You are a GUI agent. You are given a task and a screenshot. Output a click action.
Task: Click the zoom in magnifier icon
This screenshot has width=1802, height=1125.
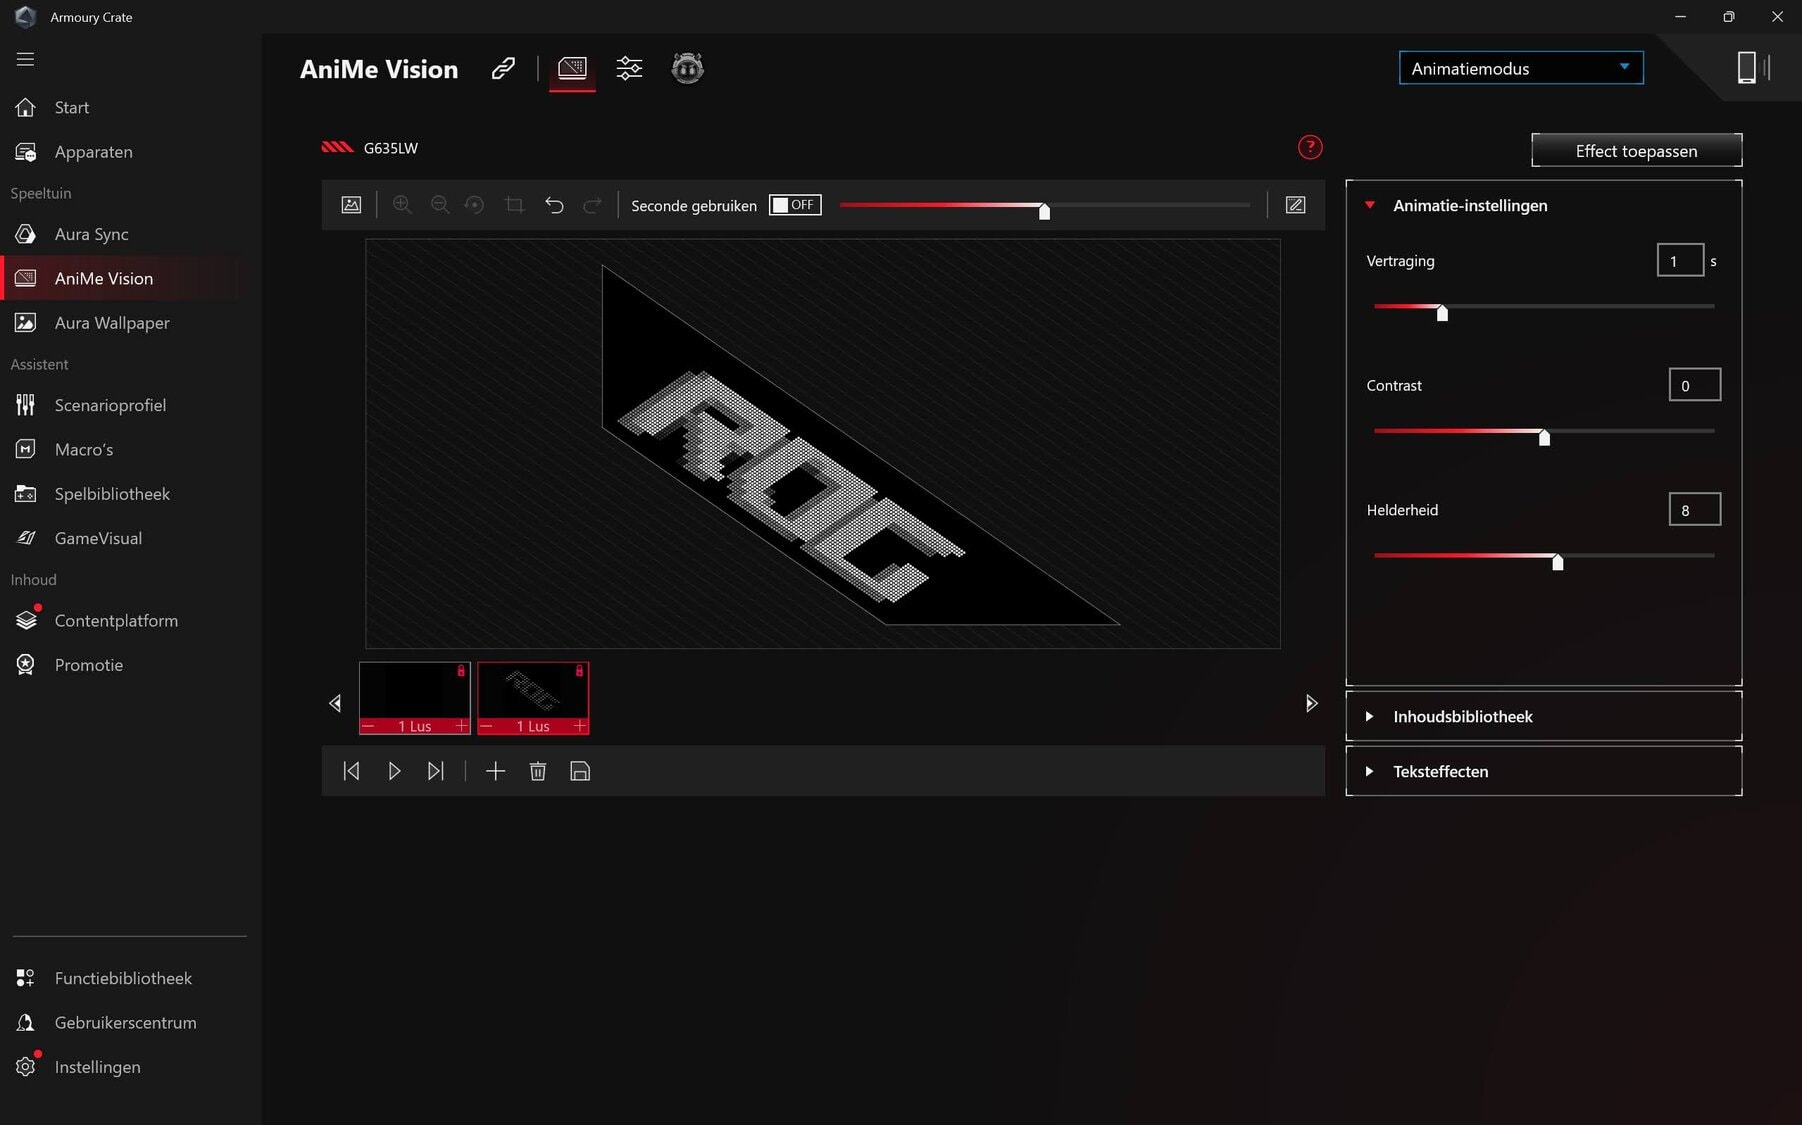[402, 205]
